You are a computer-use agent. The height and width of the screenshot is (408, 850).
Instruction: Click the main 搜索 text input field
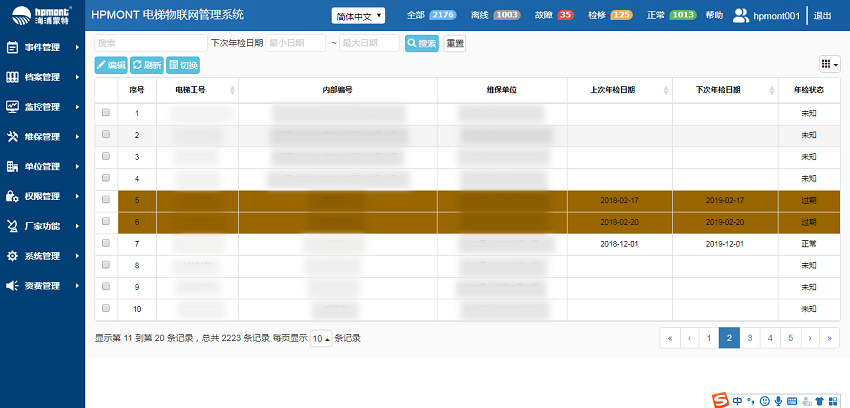pos(150,43)
